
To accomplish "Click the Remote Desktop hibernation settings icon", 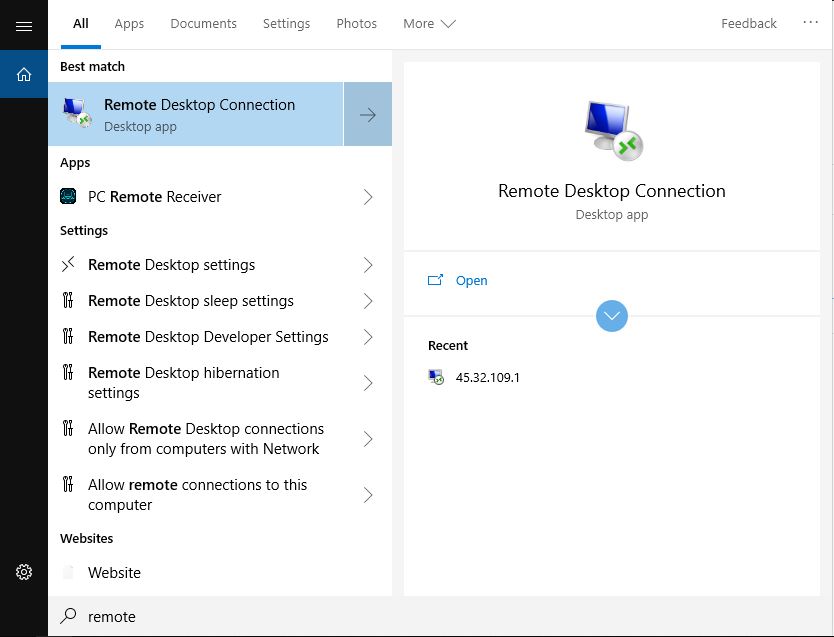I will 68,372.
